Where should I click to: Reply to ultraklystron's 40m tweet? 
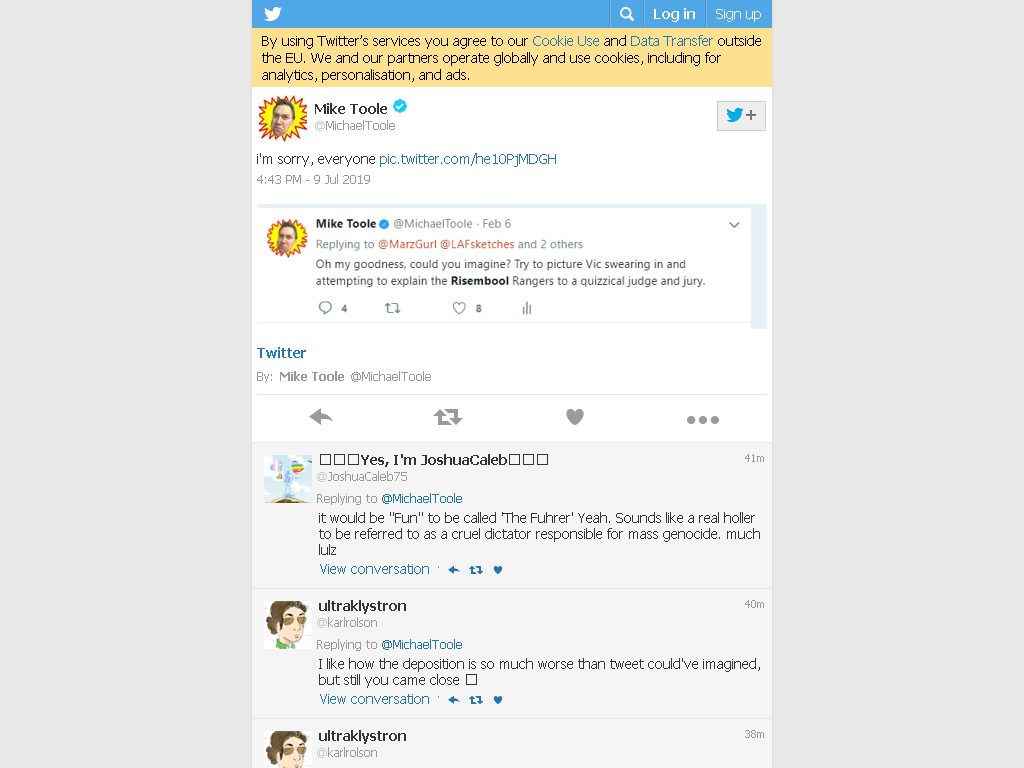[454, 699]
